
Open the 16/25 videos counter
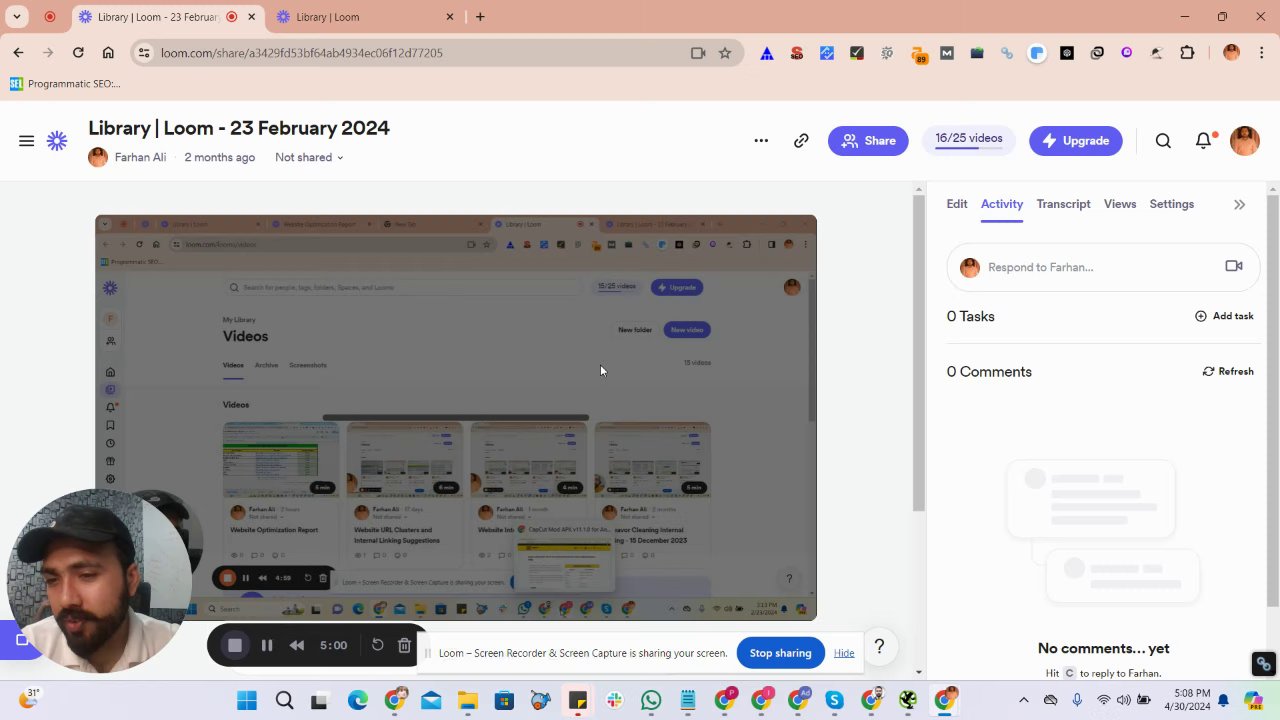pos(969,140)
